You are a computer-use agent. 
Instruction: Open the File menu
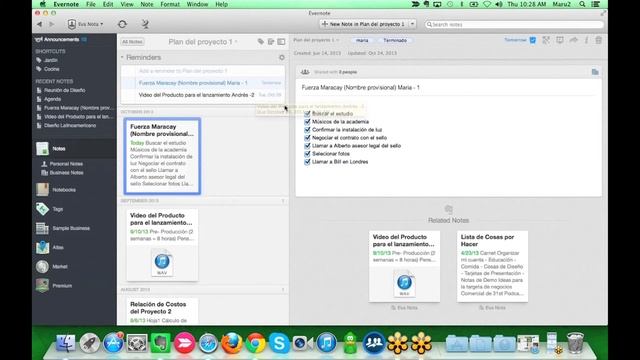pyautogui.click(x=91, y=4)
